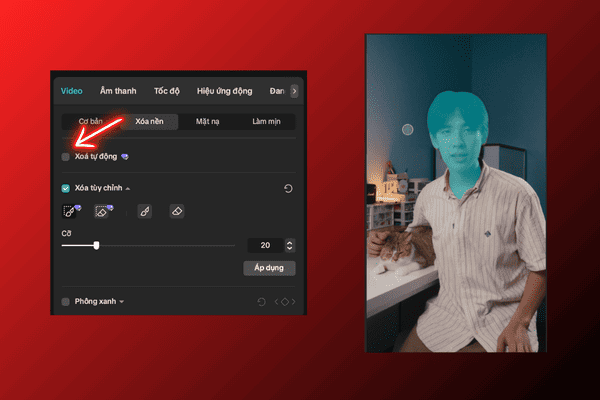Screen dimensions: 600x400
Task: Expand the Phông xanh section arrow
Action: click(121, 301)
